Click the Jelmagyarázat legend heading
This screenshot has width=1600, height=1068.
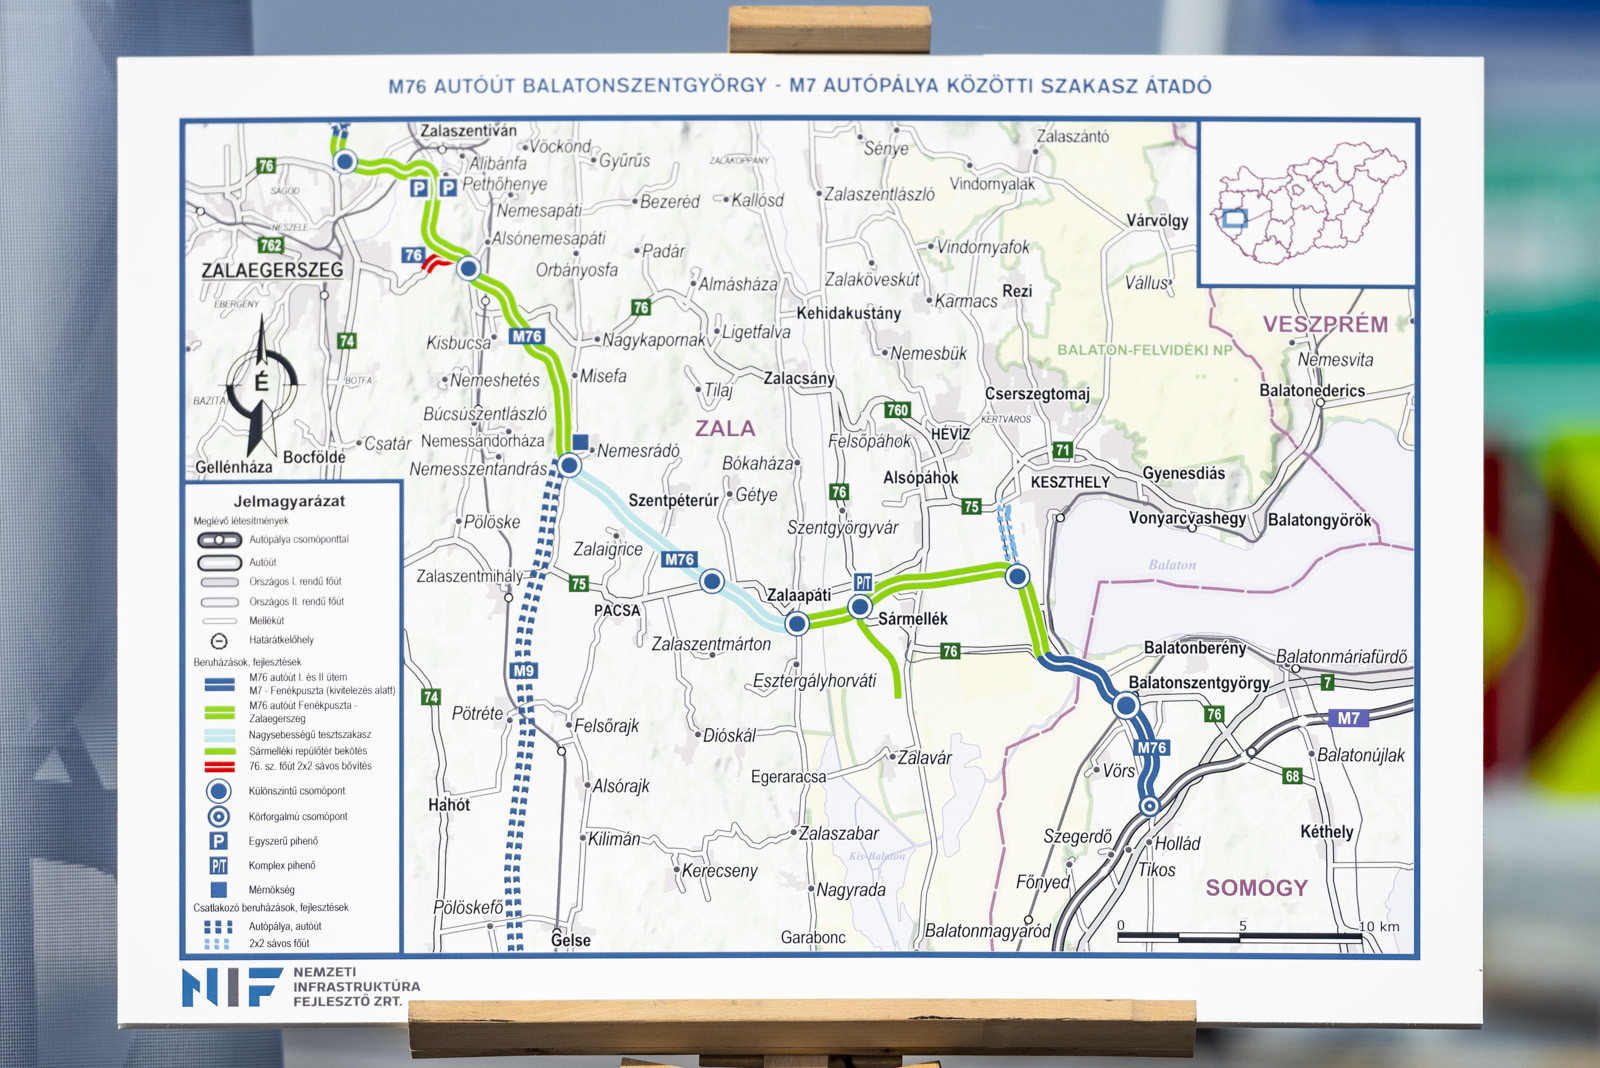click(x=289, y=501)
